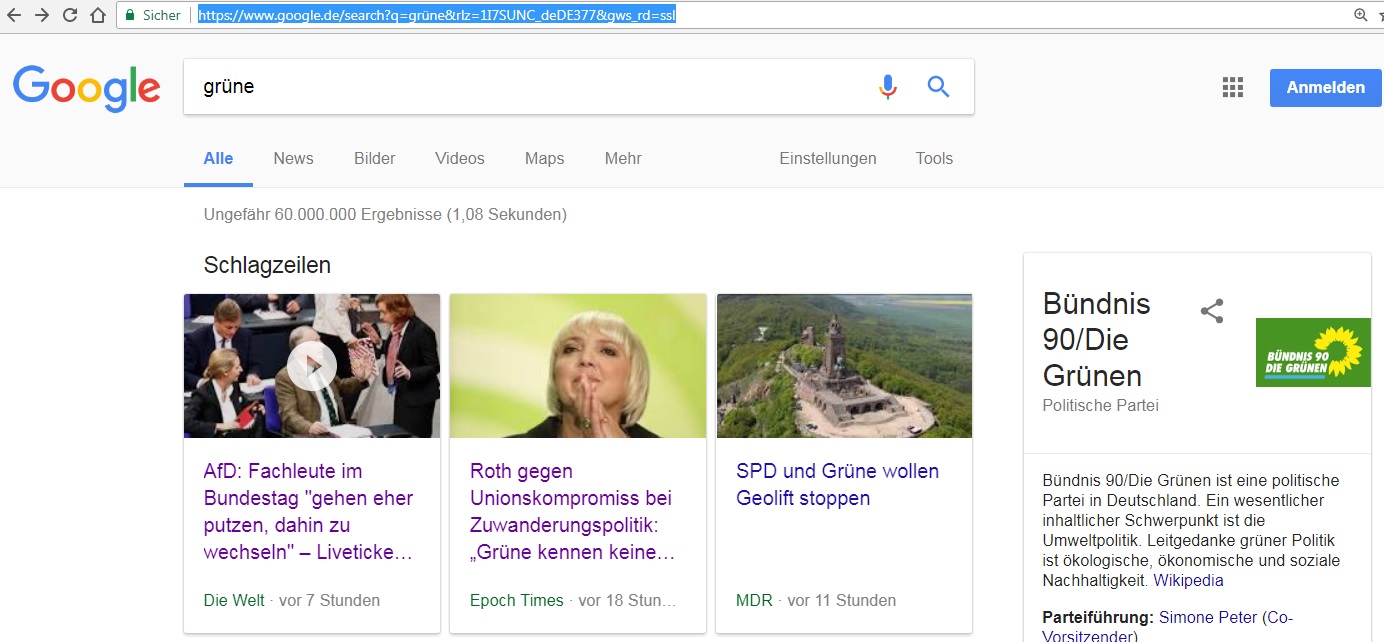The height and width of the screenshot is (642, 1384).
Task: Play the video on the AfD news card
Action: (312, 366)
